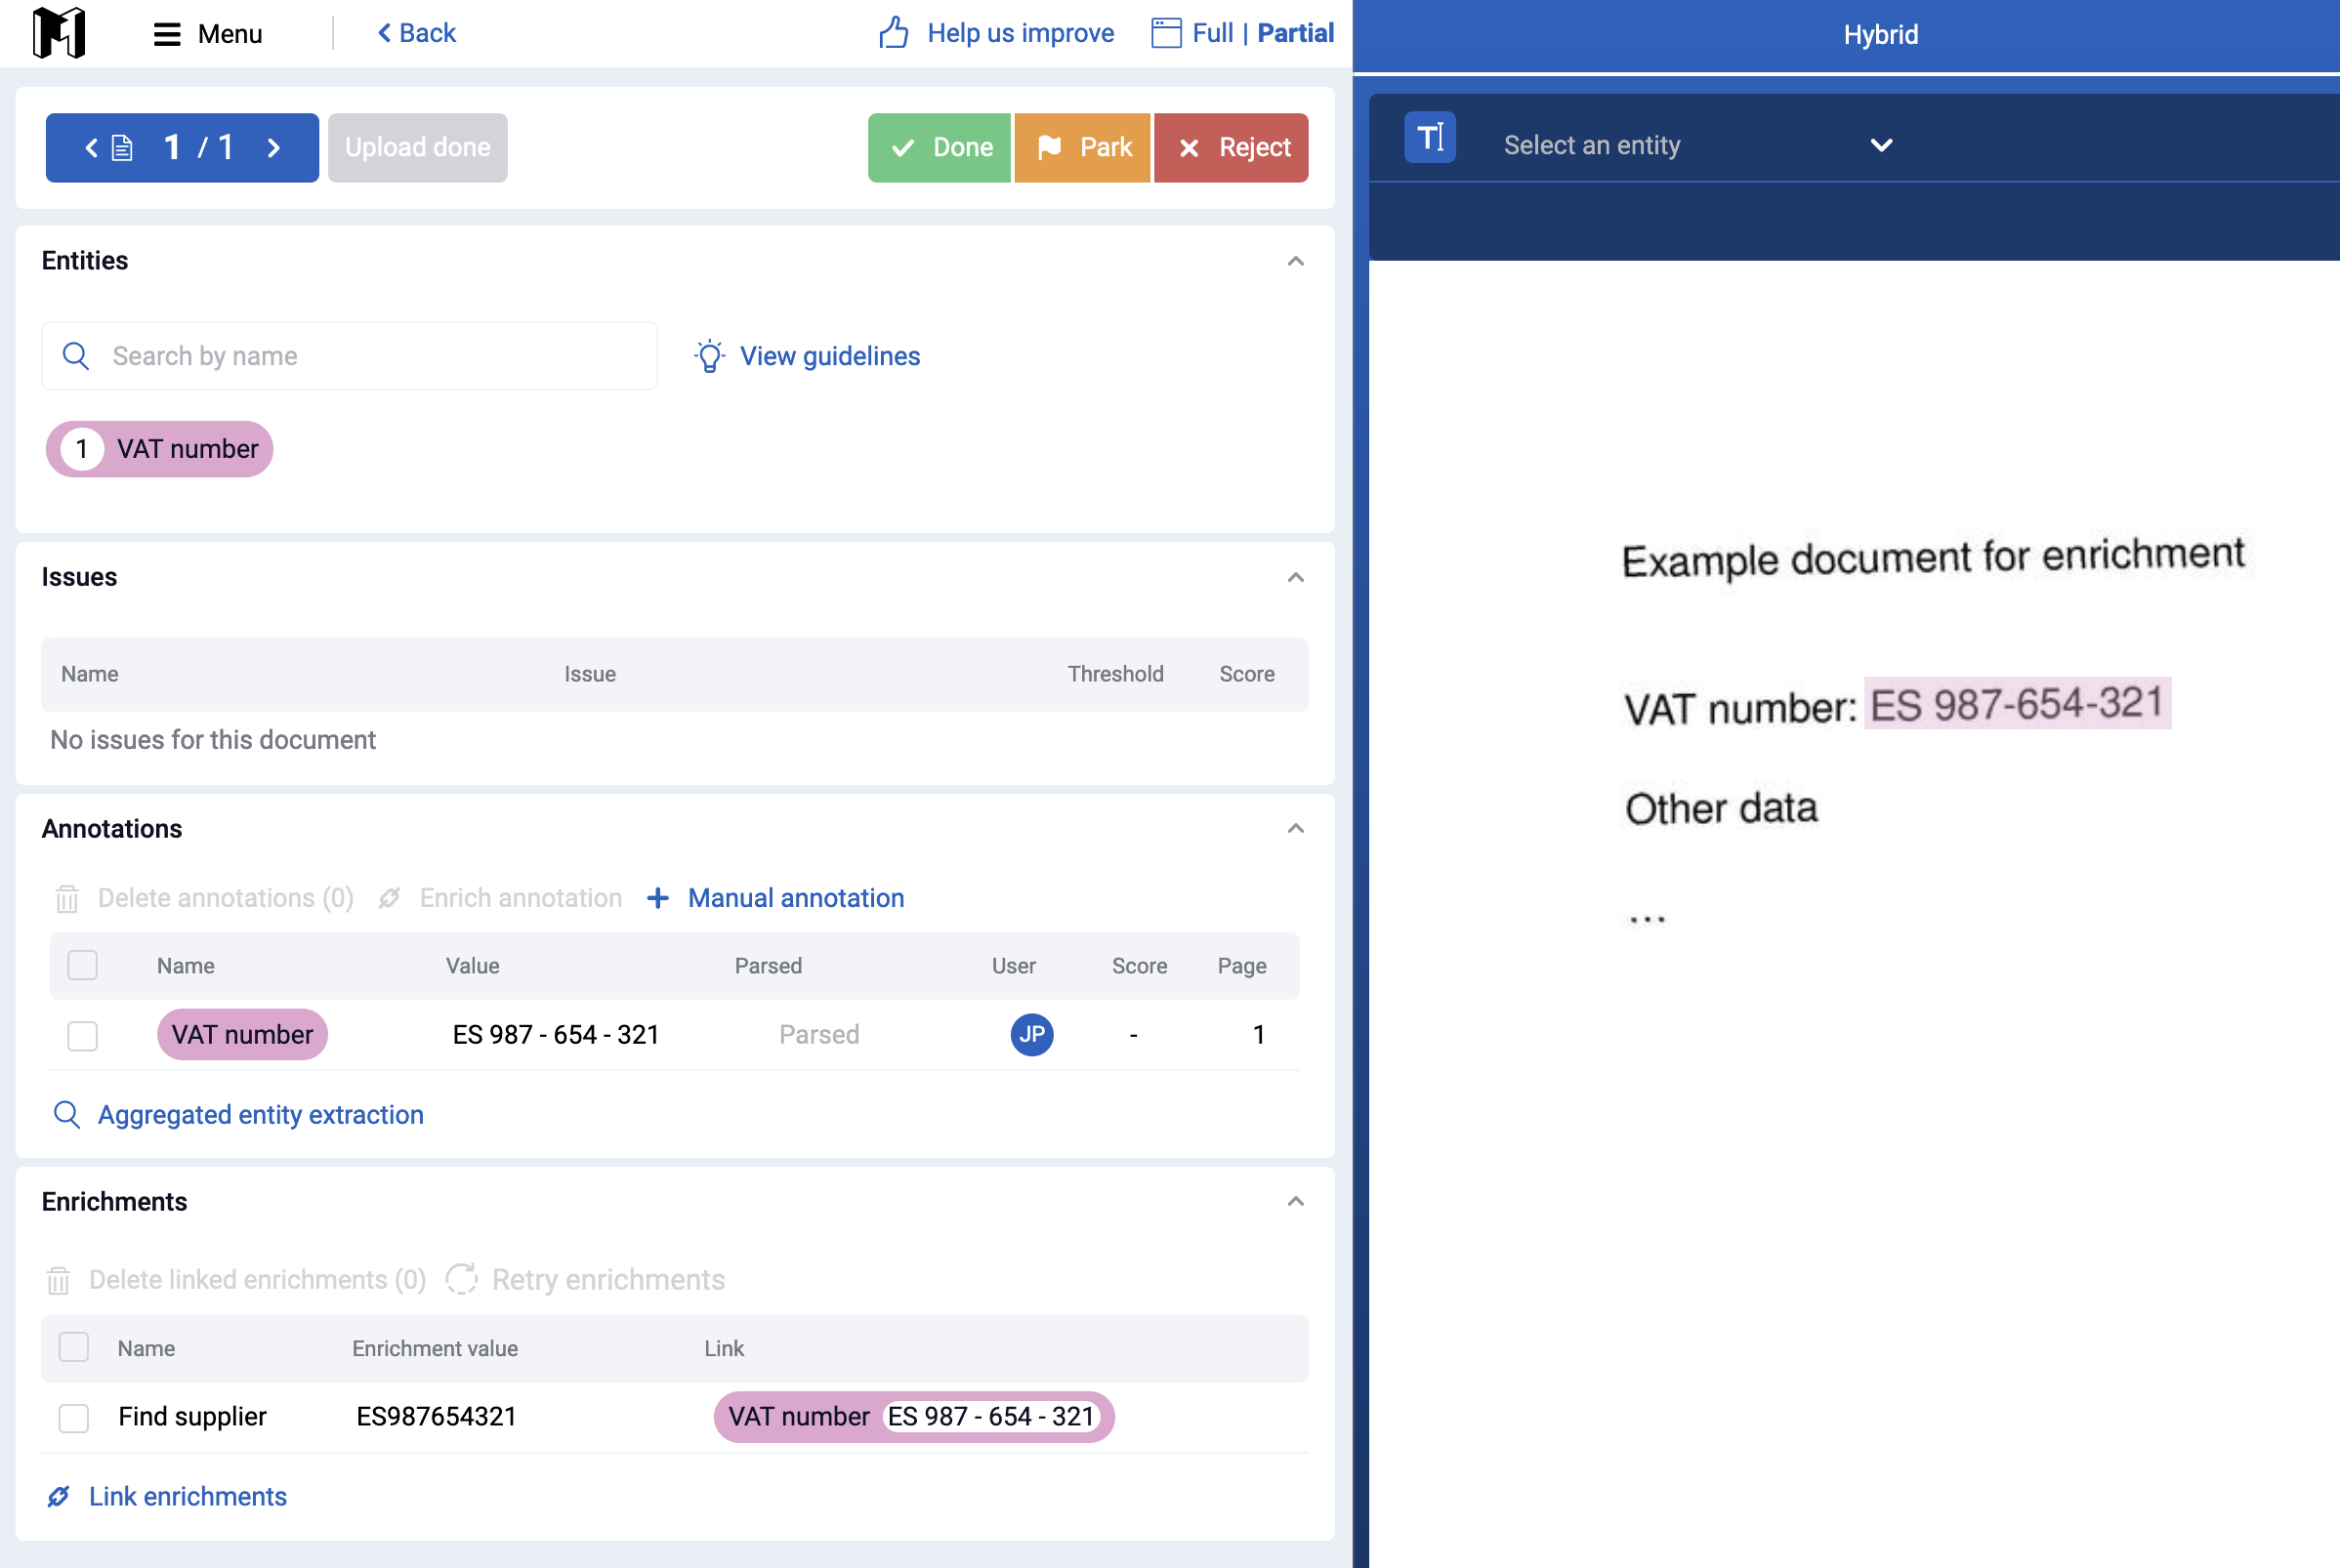
Task: Click the window layout icon beside Full
Action: 1166,33
